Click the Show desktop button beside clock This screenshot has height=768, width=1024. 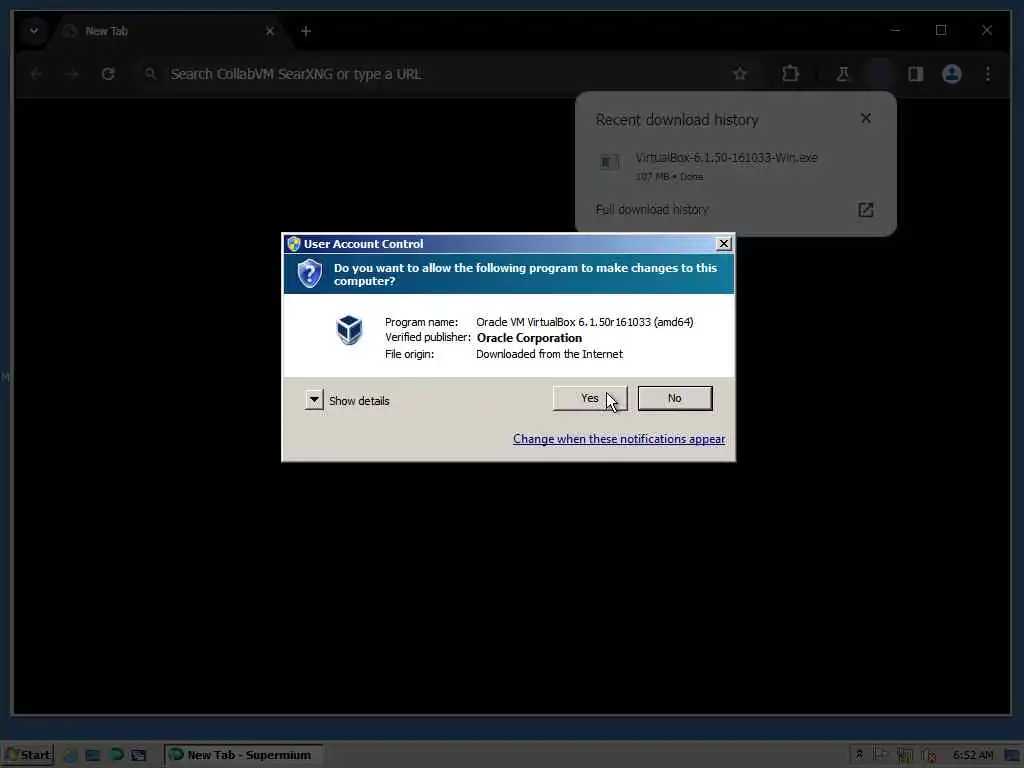(x=1013, y=756)
